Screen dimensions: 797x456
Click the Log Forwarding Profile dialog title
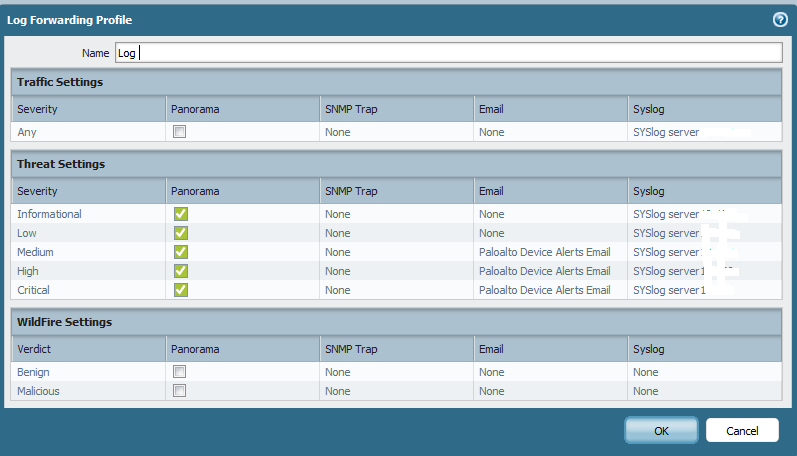click(69, 20)
